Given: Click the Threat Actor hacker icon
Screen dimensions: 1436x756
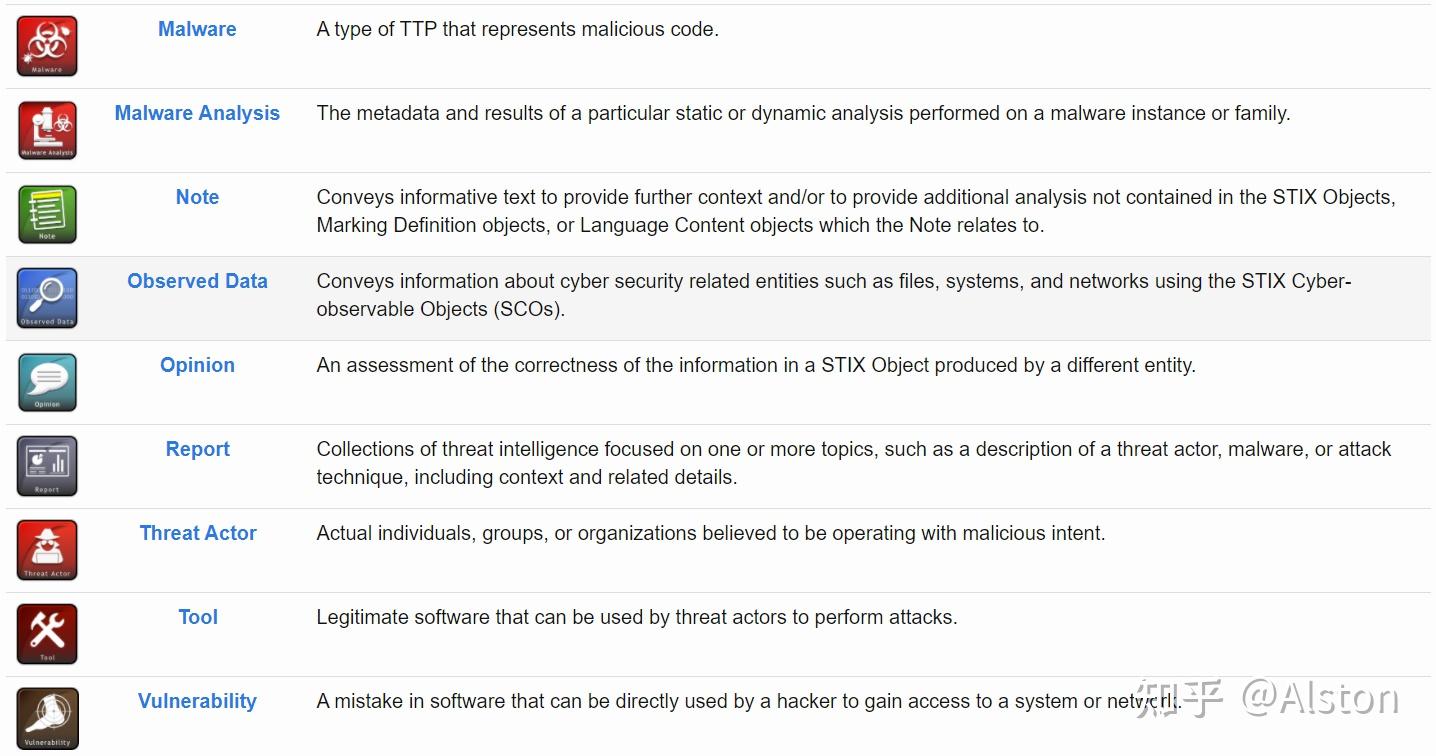Looking at the screenshot, I should pyautogui.click(x=47, y=550).
